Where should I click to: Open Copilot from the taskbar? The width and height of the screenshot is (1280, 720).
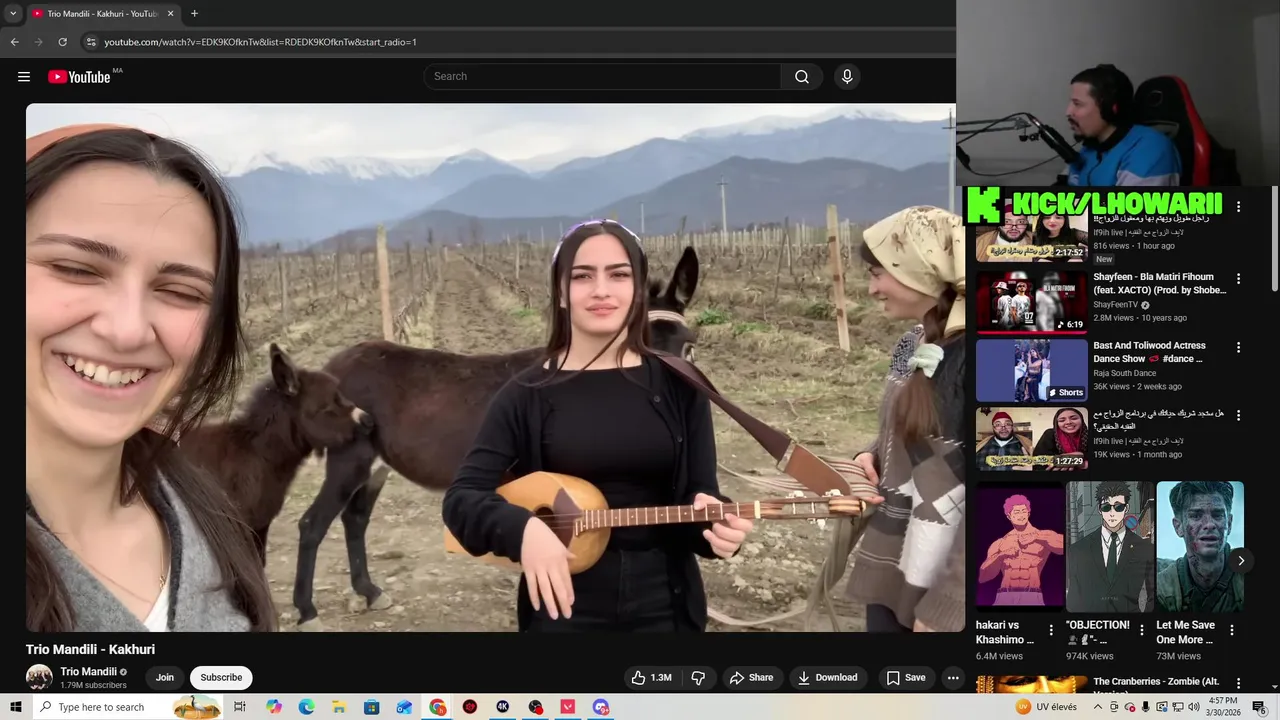274,707
